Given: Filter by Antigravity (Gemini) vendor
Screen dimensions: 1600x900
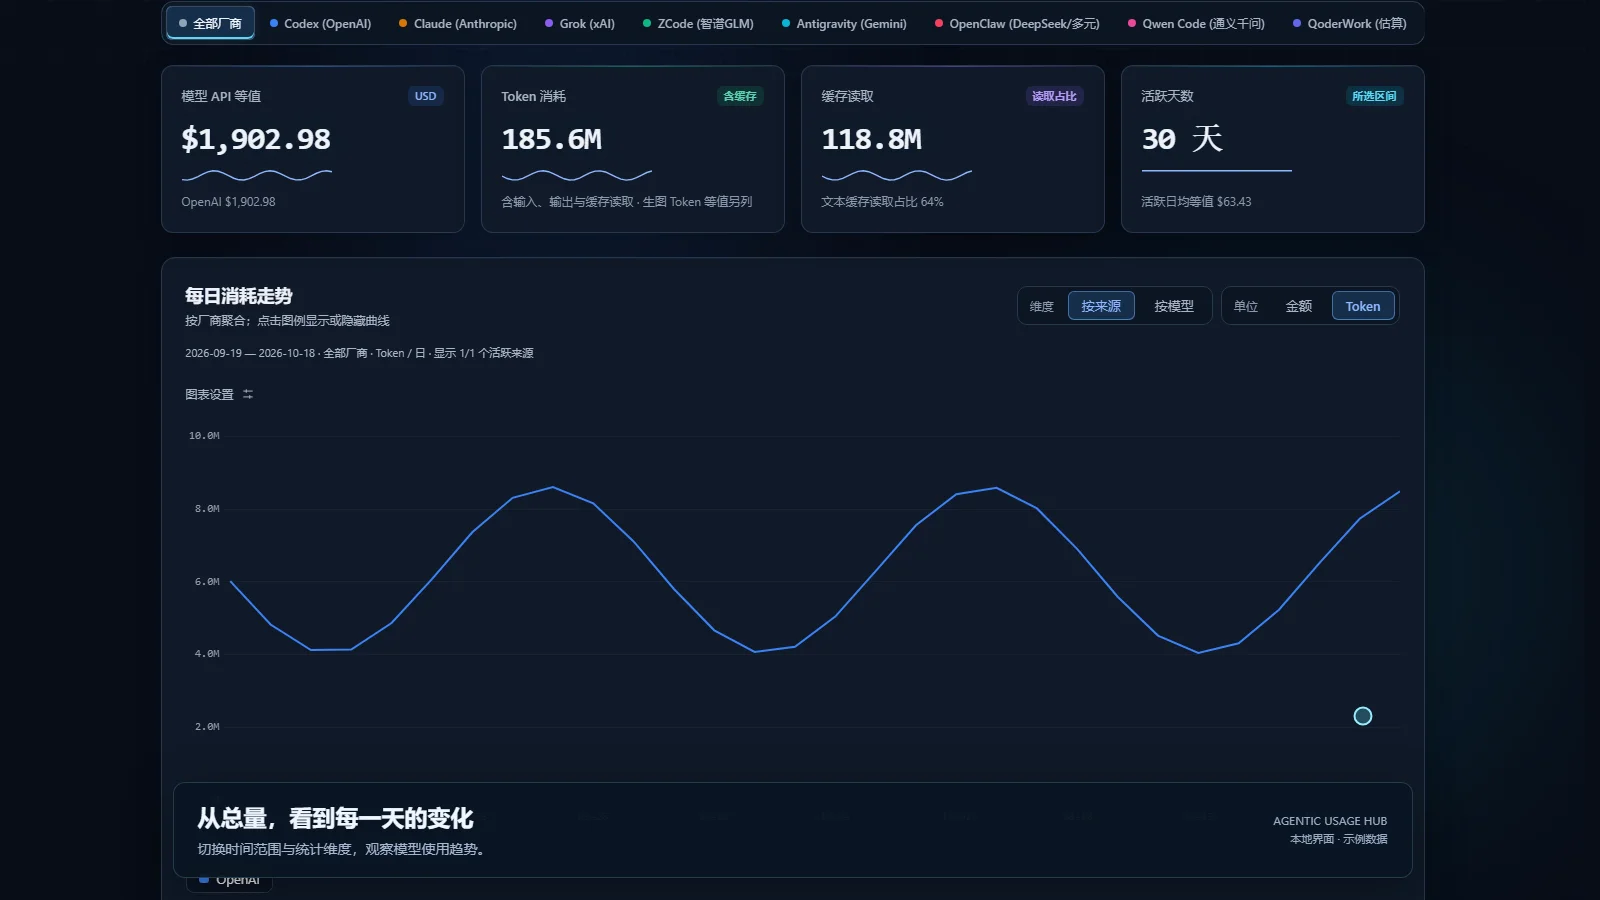Looking at the screenshot, I should coord(844,23).
